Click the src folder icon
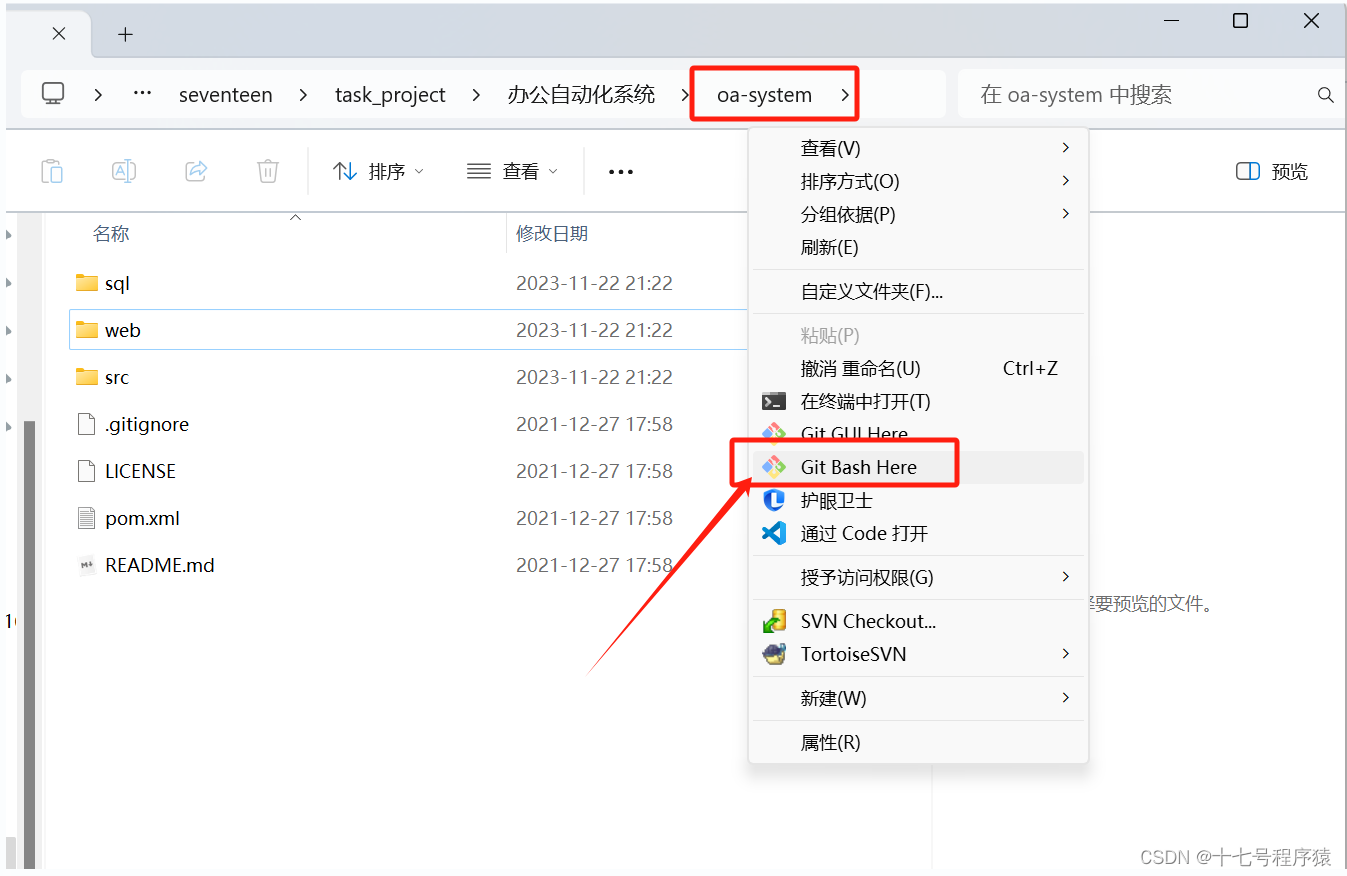This screenshot has height=876, width=1347. [87, 377]
